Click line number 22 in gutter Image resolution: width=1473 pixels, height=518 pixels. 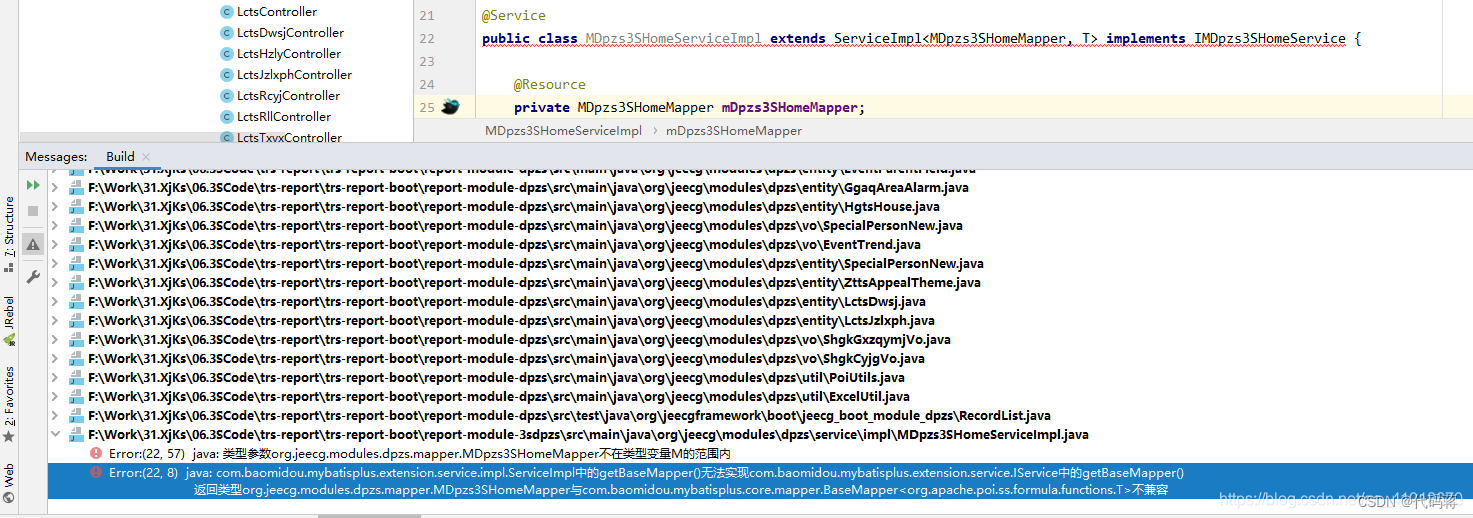pos(427,39)
